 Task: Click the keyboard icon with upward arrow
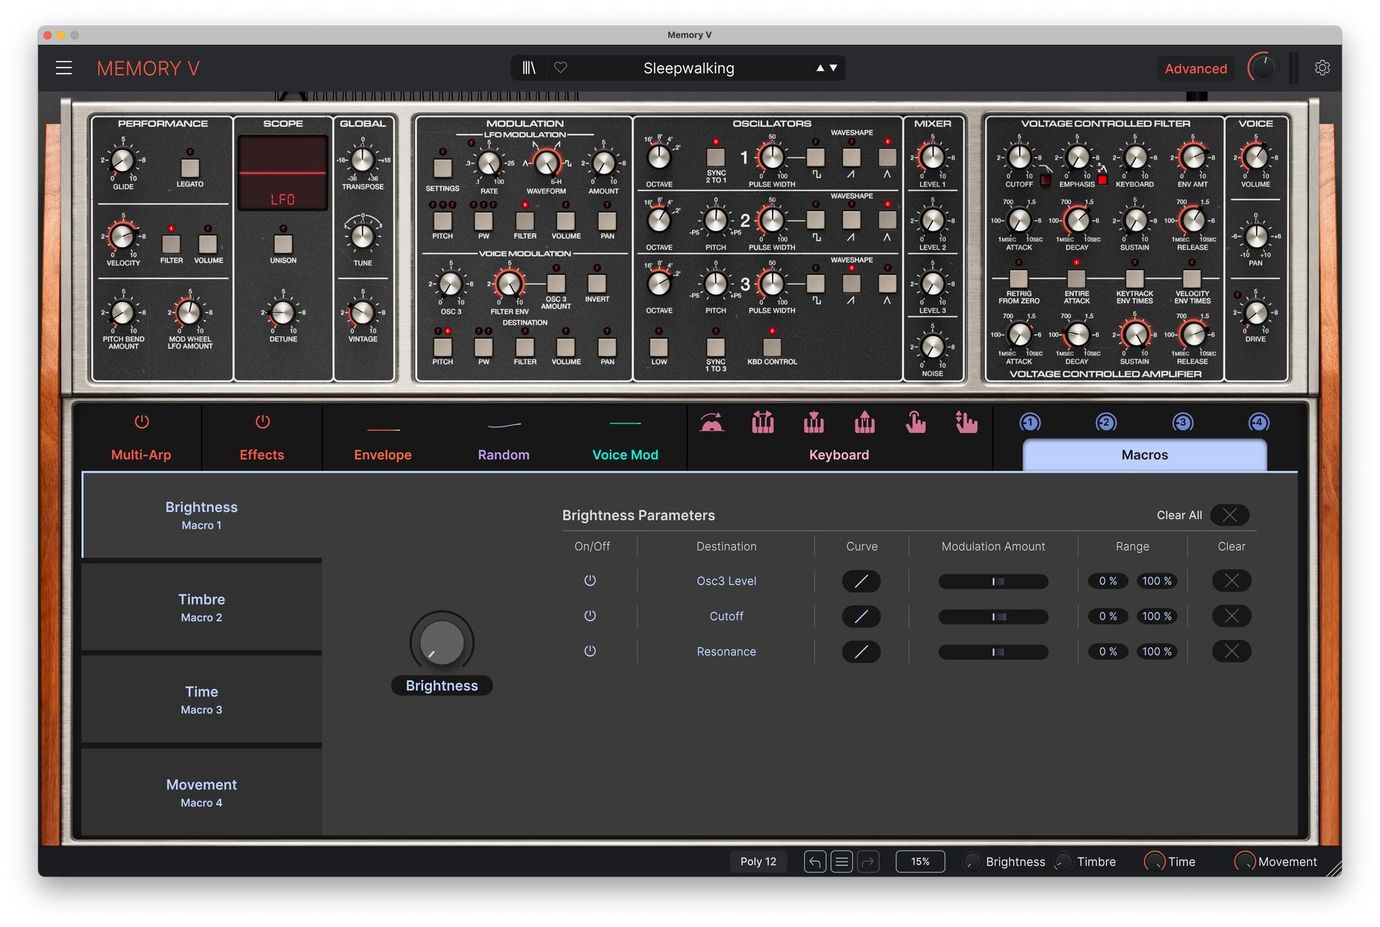[x=865, y=423]
